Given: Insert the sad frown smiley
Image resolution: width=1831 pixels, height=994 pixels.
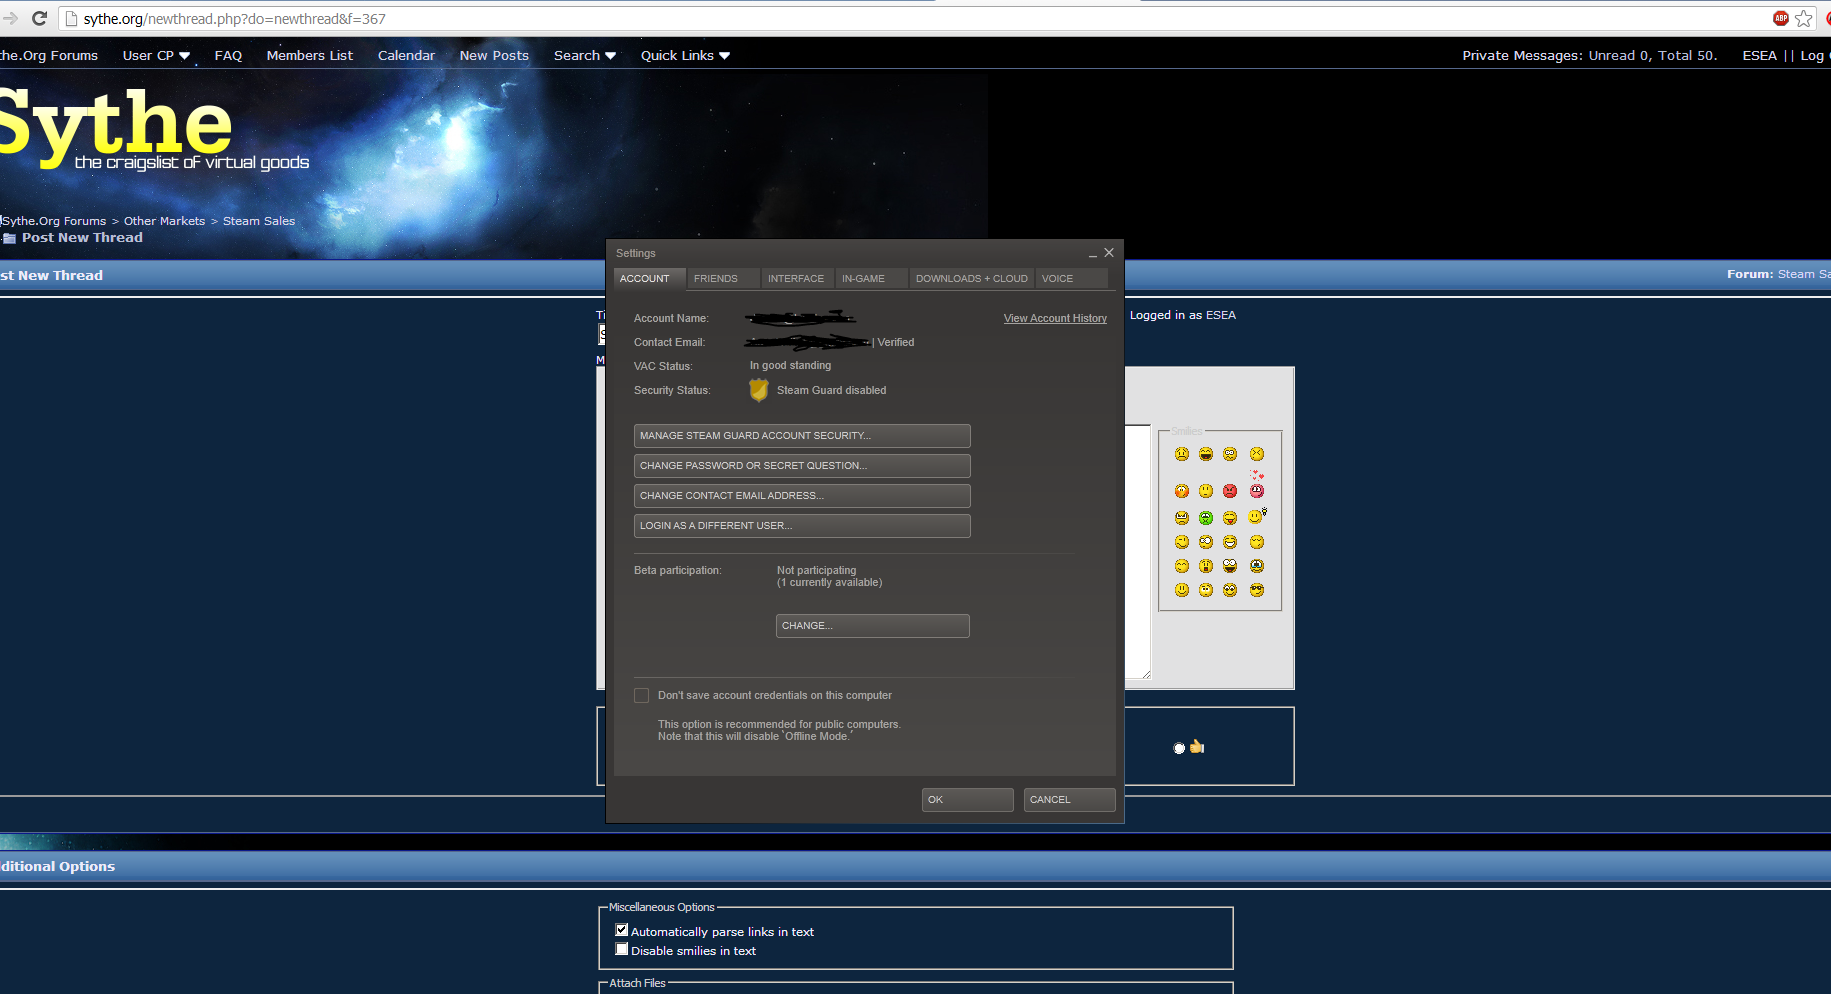Looking at the screenshot, I should click(1182, 454).
